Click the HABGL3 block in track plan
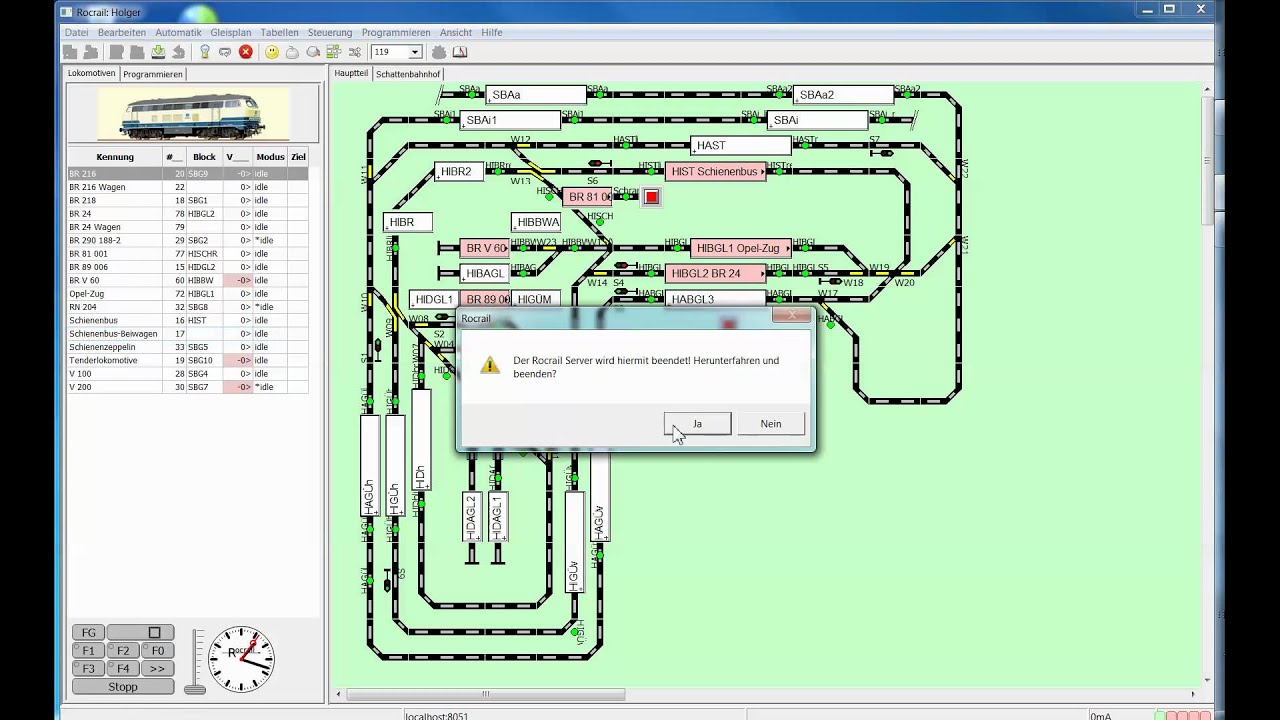This screenshot has width=1280, height=720. click(715, 299)
